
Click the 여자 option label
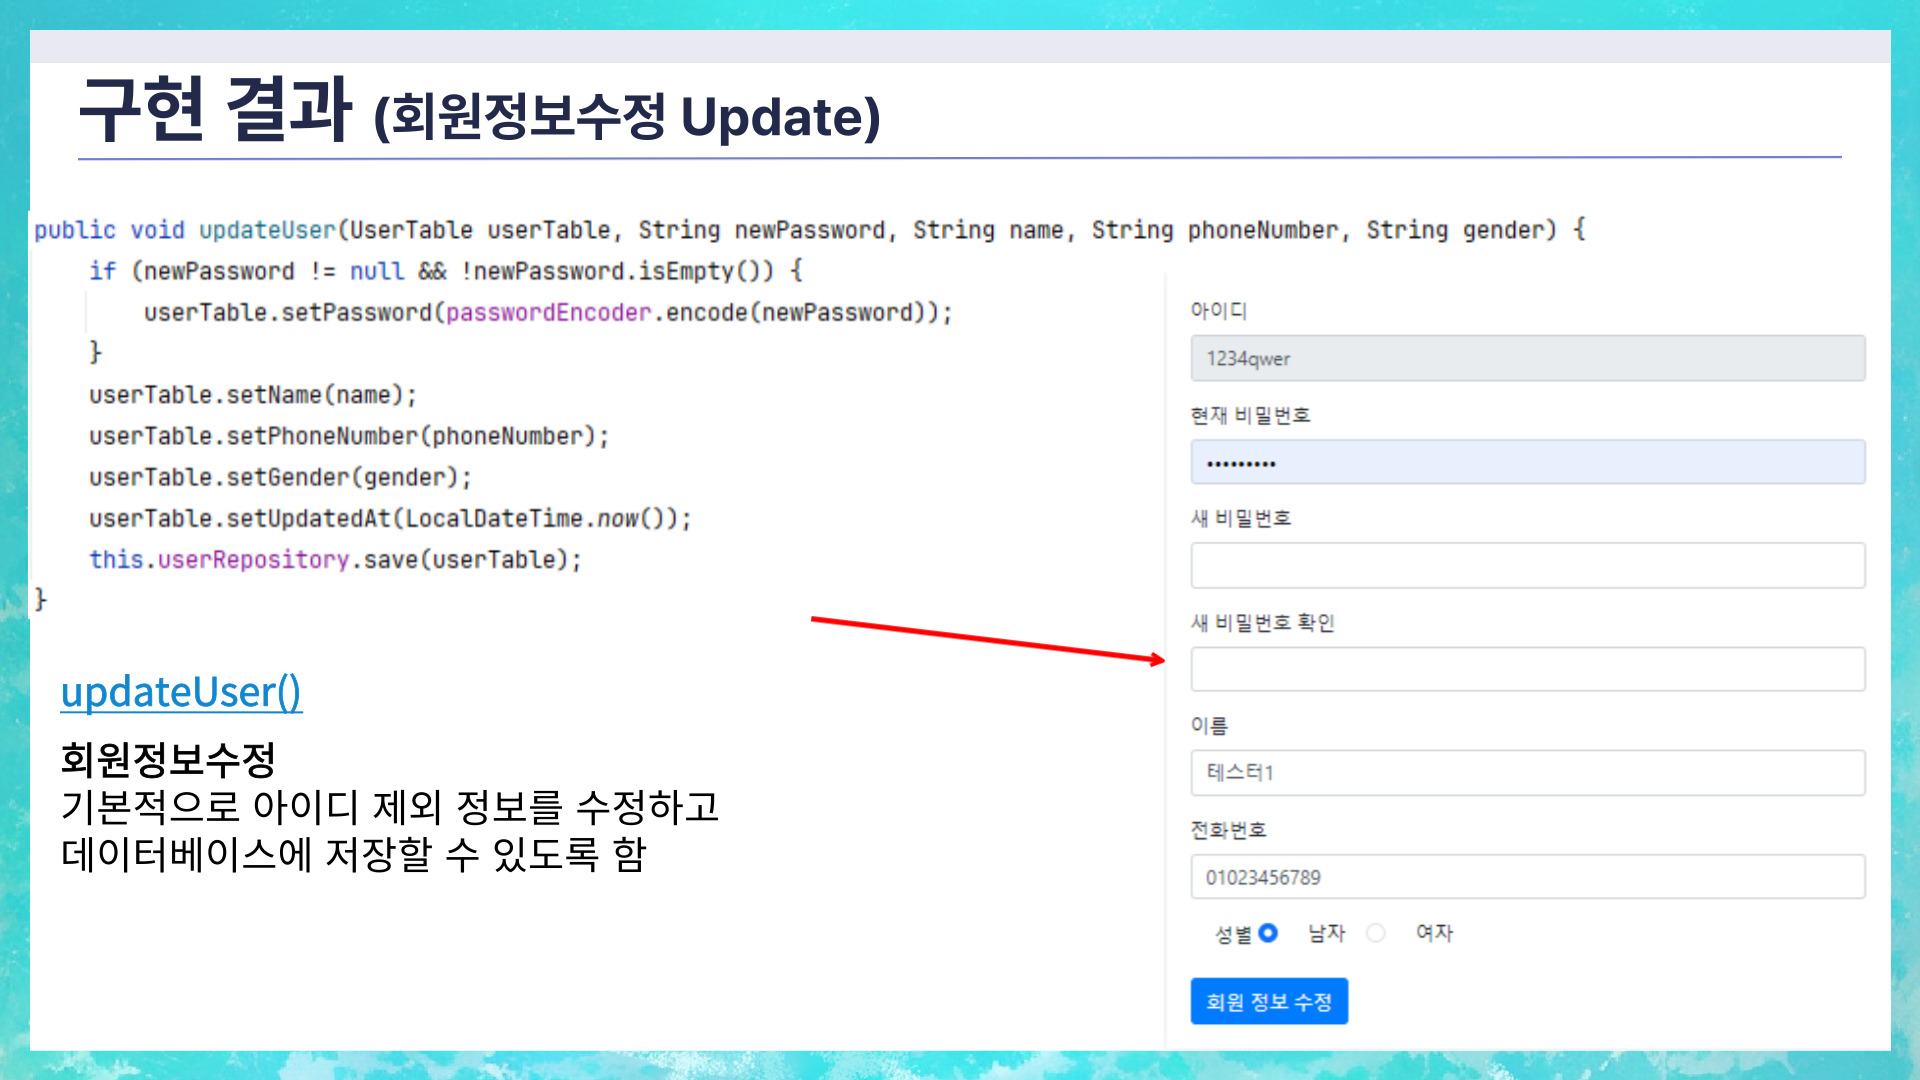pos(1434,933)
